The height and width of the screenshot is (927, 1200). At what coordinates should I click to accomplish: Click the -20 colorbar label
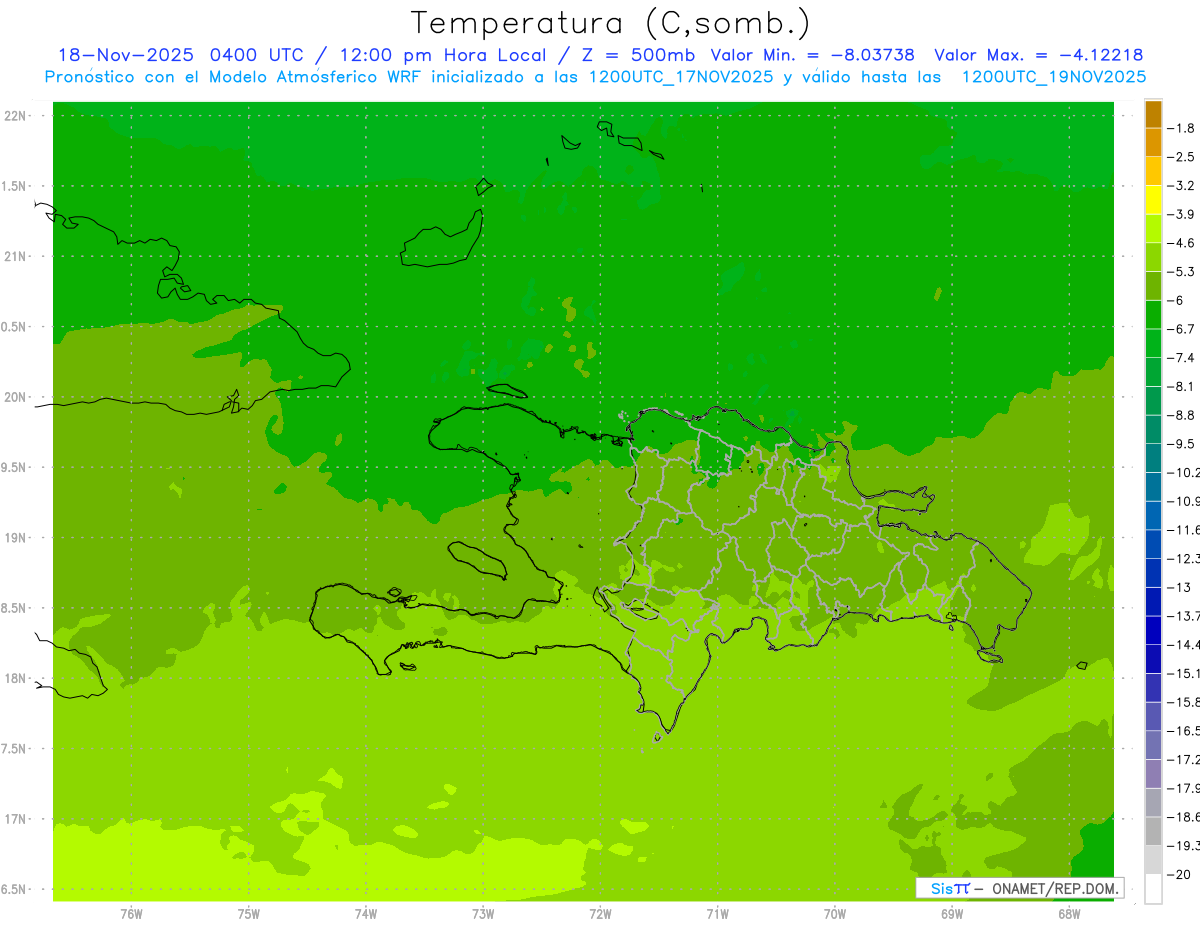1181,875
